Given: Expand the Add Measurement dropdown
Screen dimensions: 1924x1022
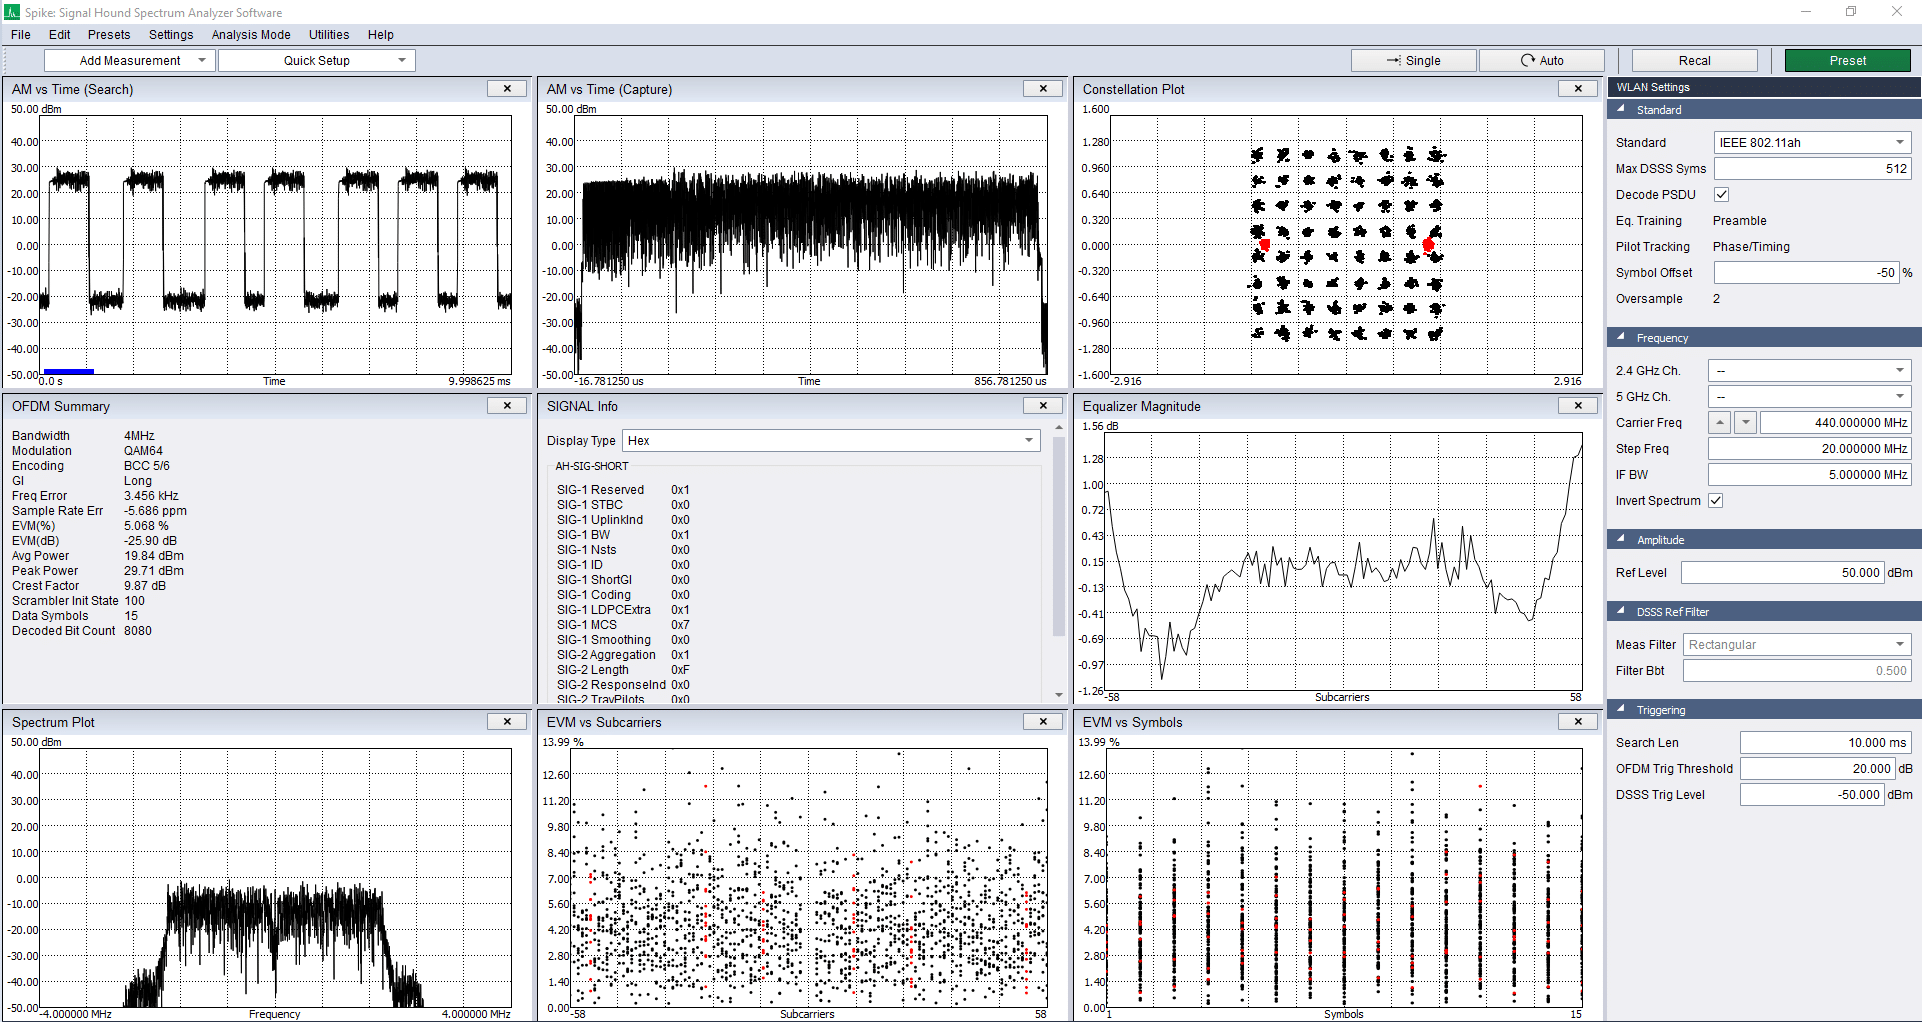Looking at the screenshot, I should [x=130, y=61].
